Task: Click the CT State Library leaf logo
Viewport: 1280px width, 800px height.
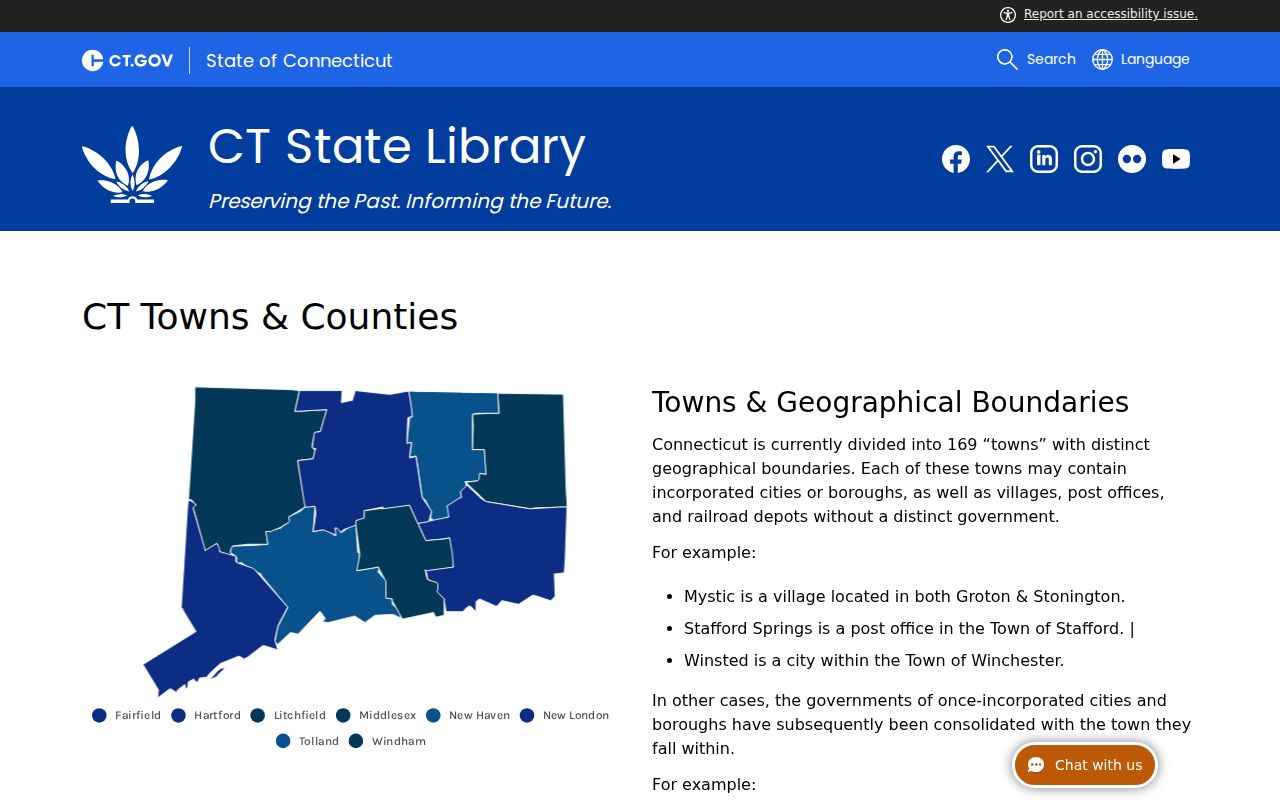Action: tap(132, 165)
